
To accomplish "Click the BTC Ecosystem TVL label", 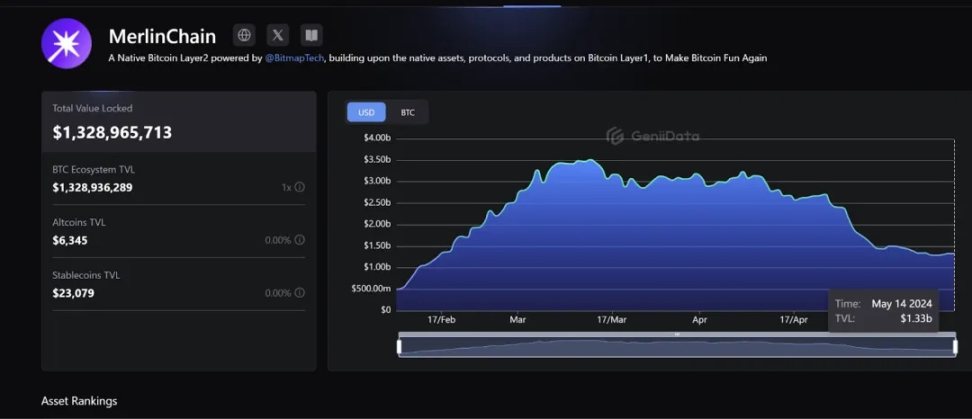I will pyautogui.click(x=93, y=169).
